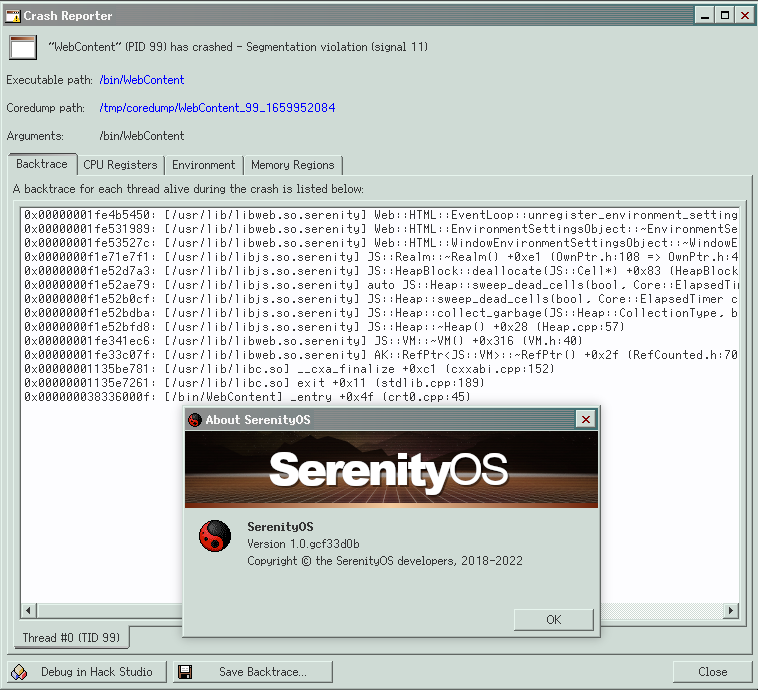This screenshot has width=758, height=690.
Task: Click the WebContent has crashed message
Action: pyautogui.click(x=238, y=47)
